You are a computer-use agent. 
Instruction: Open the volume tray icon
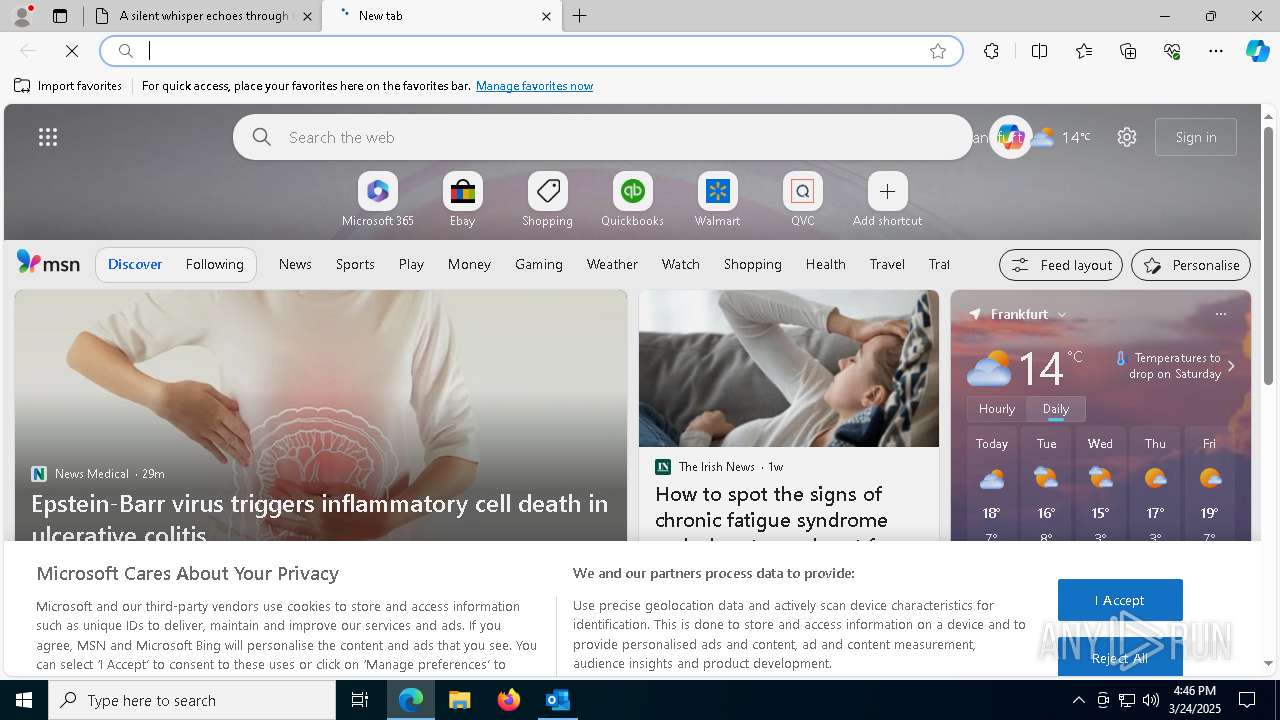pos(1151,700)
